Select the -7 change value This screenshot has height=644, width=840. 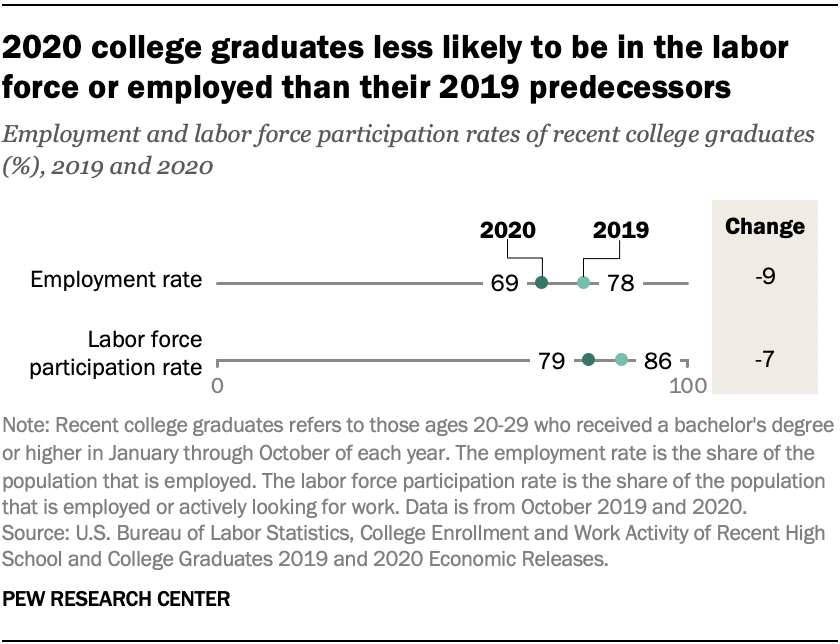pos(765,359)
